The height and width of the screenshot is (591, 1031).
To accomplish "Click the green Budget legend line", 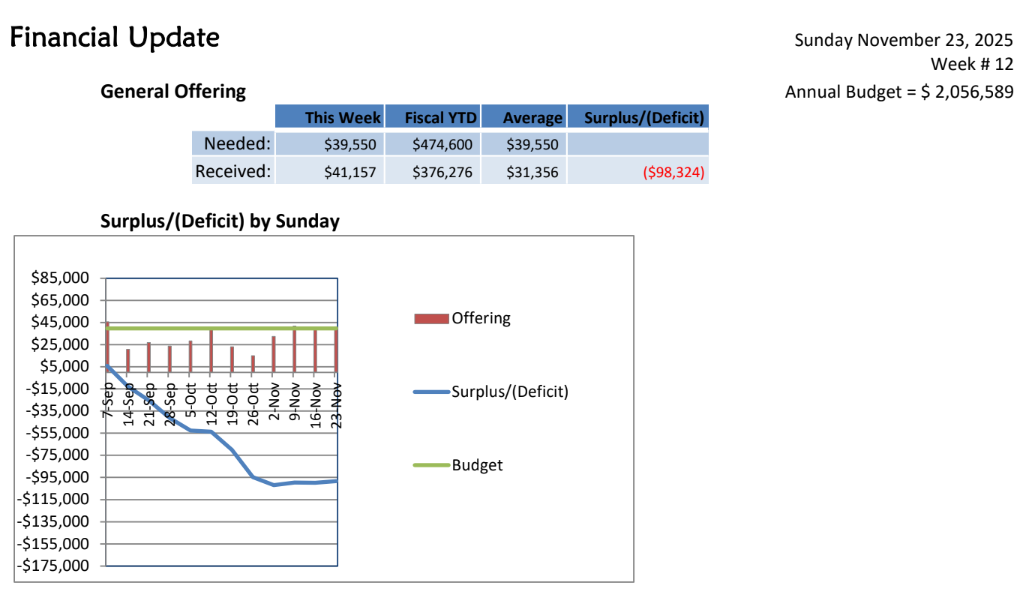I will click(431, 465).
